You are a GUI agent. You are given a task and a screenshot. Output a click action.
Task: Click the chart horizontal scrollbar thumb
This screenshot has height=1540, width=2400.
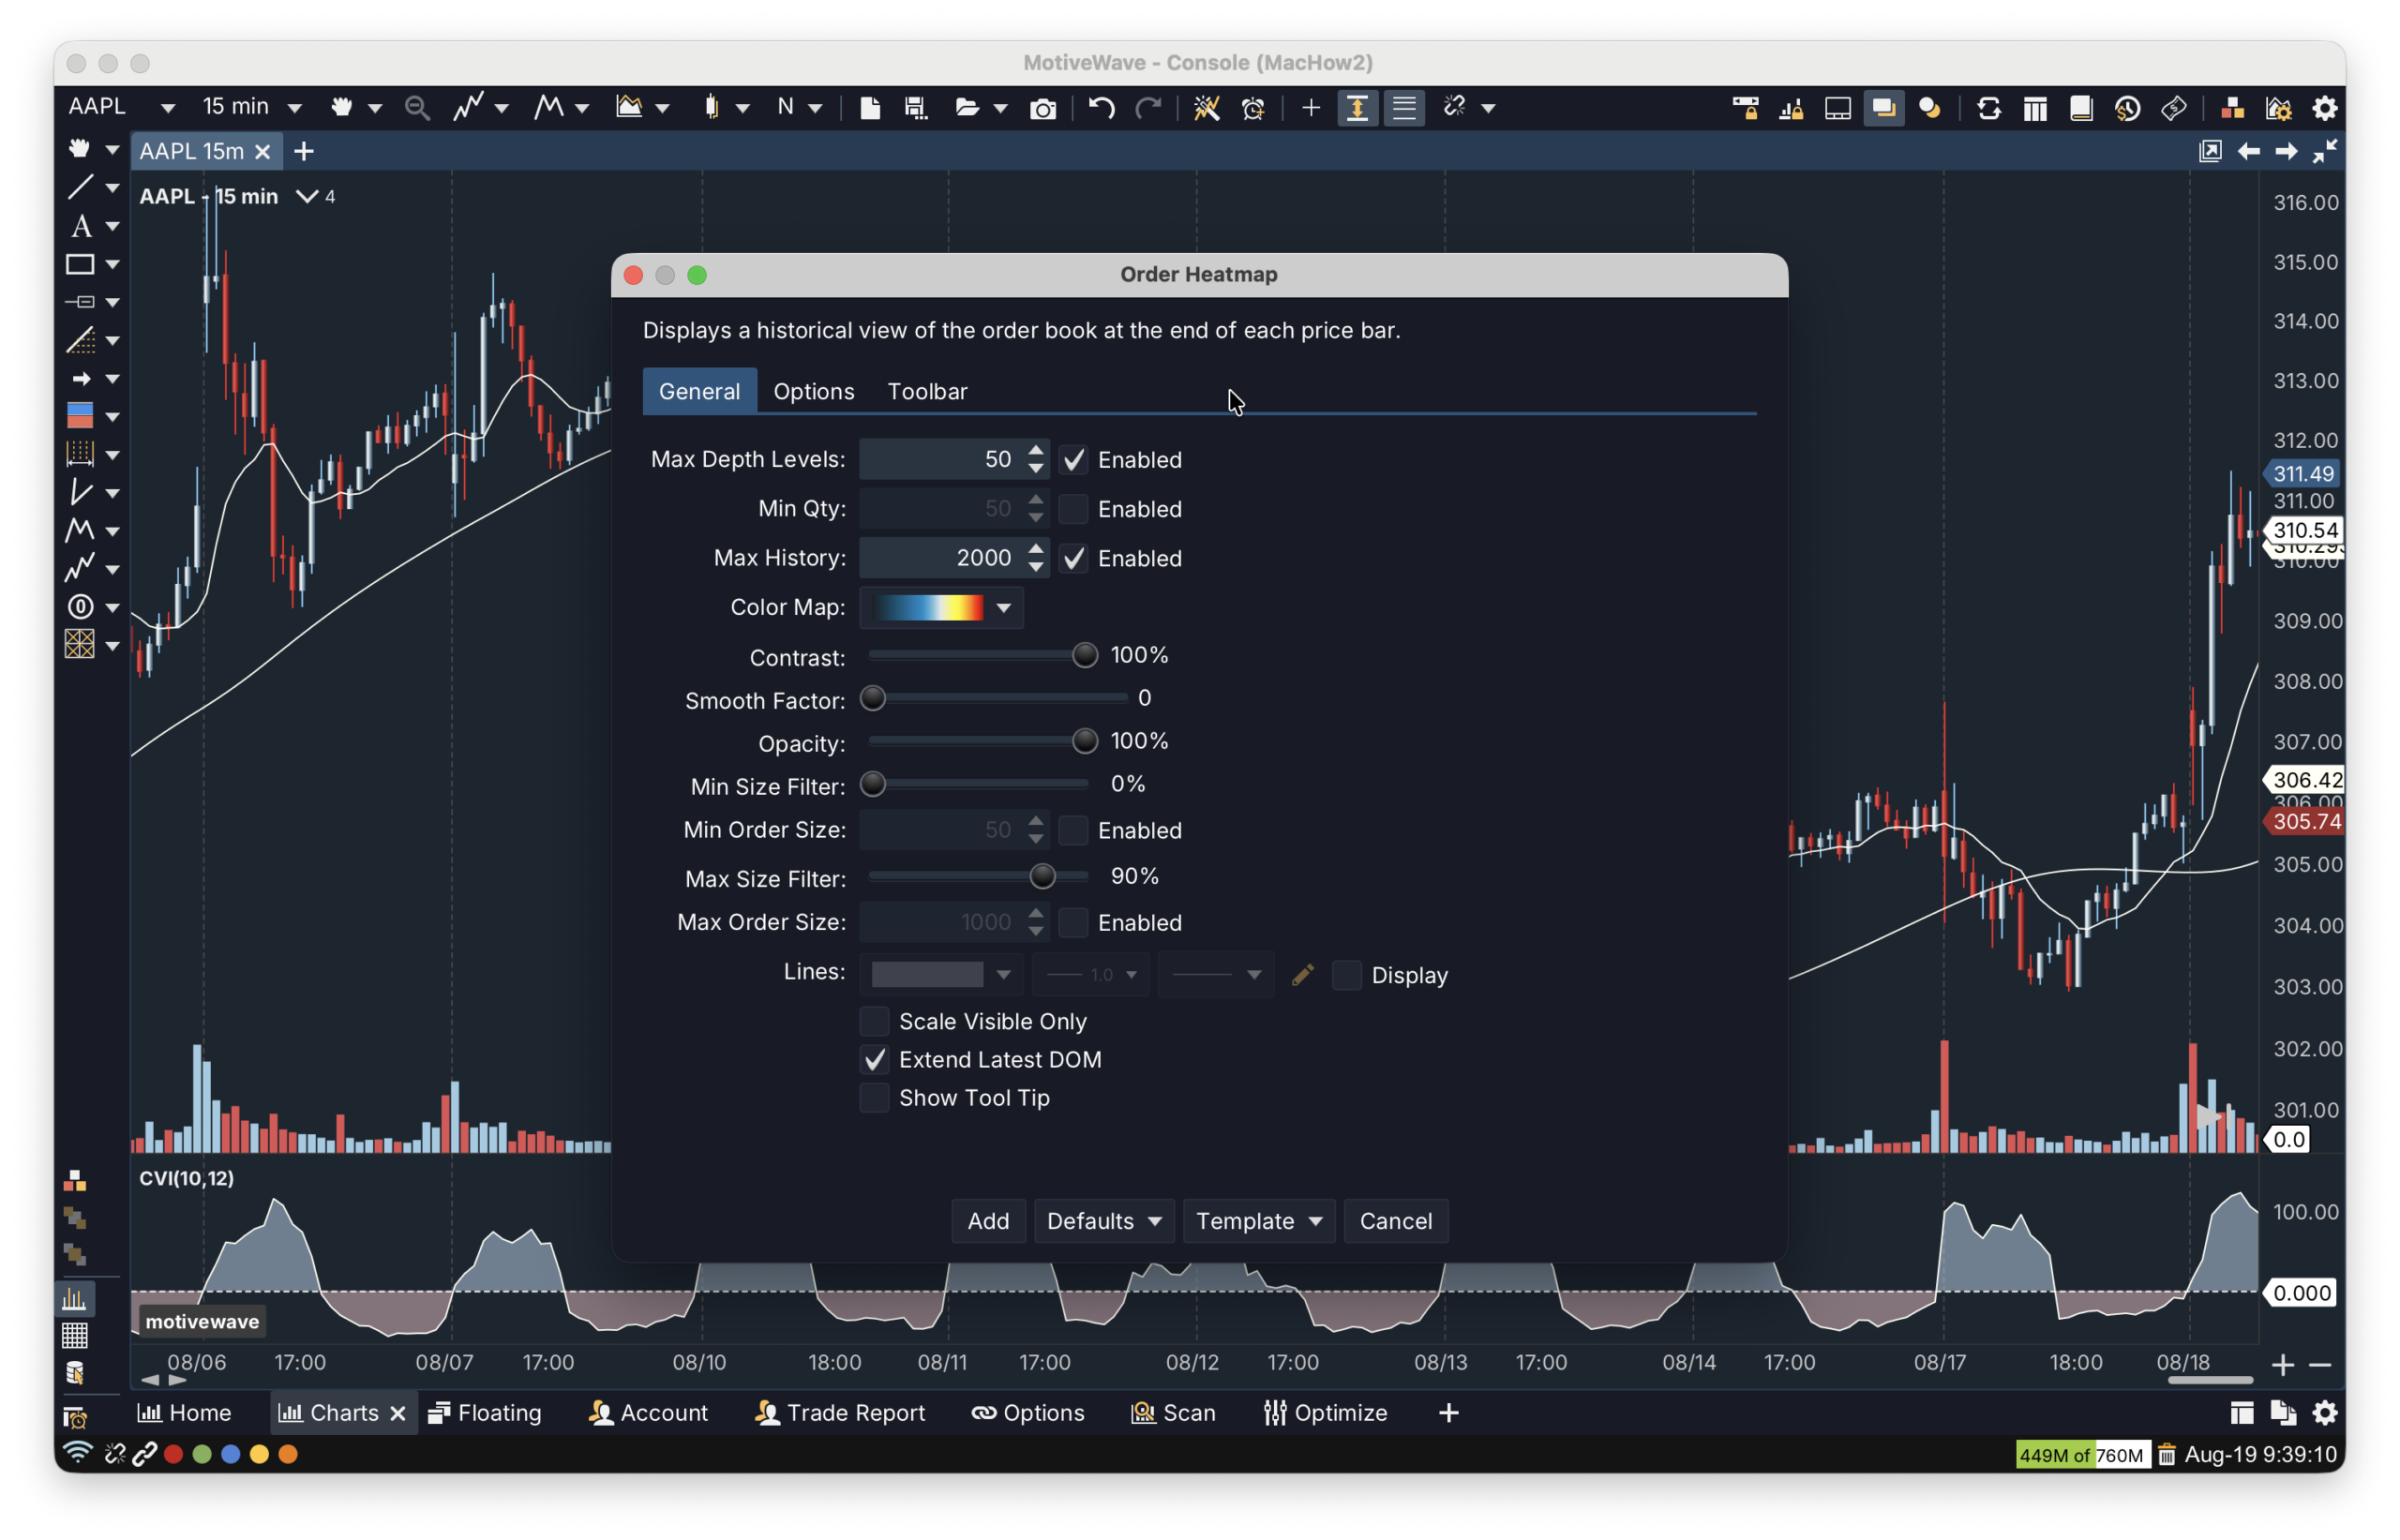tap(2210, 1380)
